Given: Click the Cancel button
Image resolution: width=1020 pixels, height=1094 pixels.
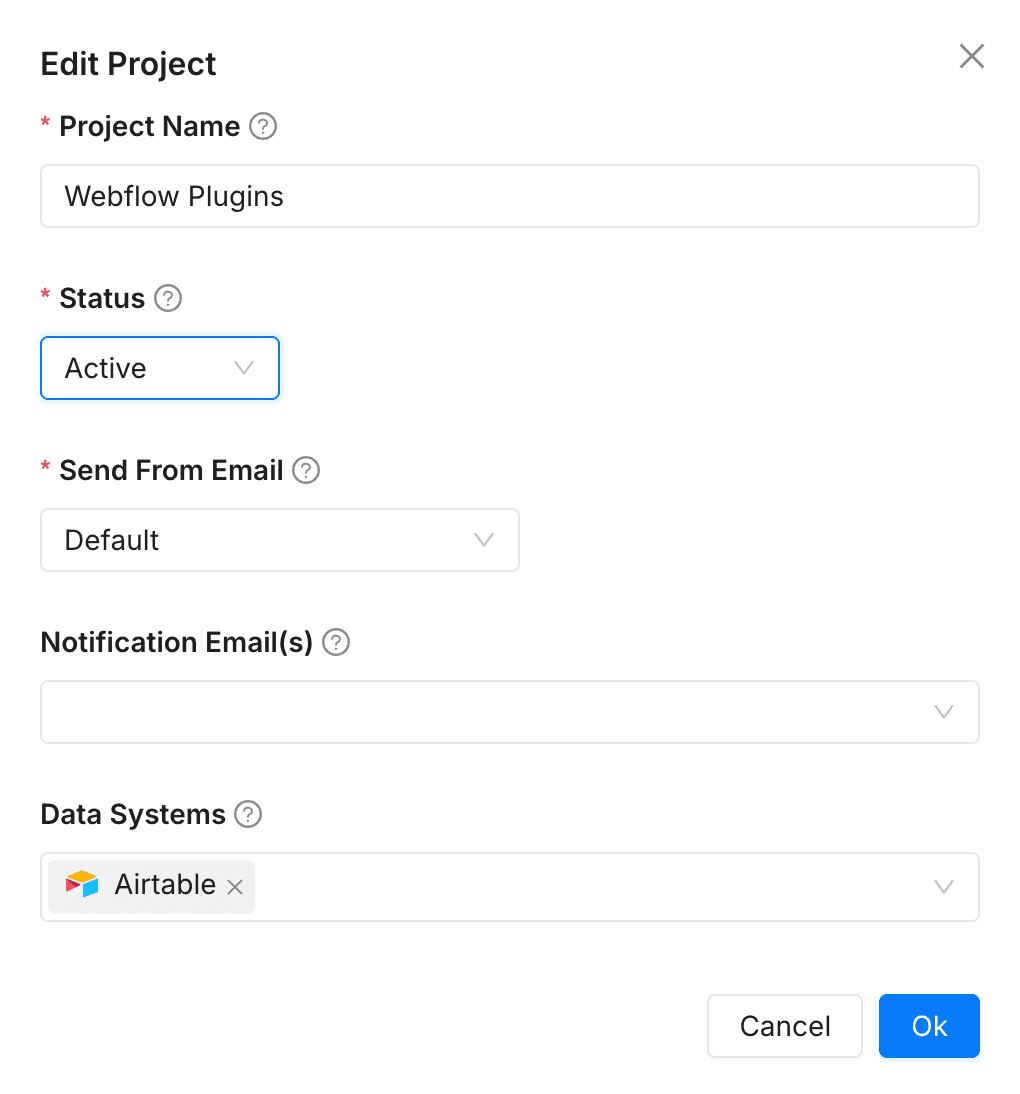Looking at the screenshot, I should coord(785,1026).
